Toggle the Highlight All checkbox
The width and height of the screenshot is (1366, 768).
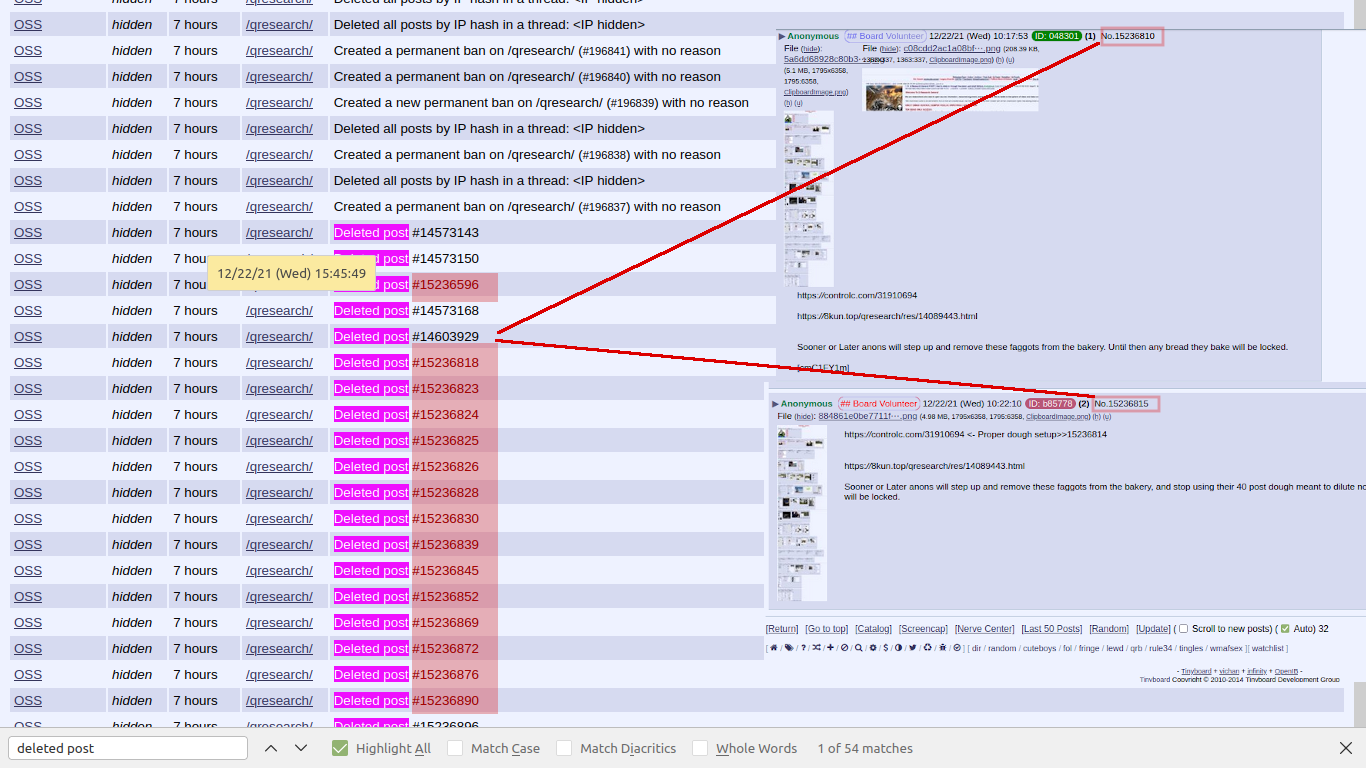340,748
